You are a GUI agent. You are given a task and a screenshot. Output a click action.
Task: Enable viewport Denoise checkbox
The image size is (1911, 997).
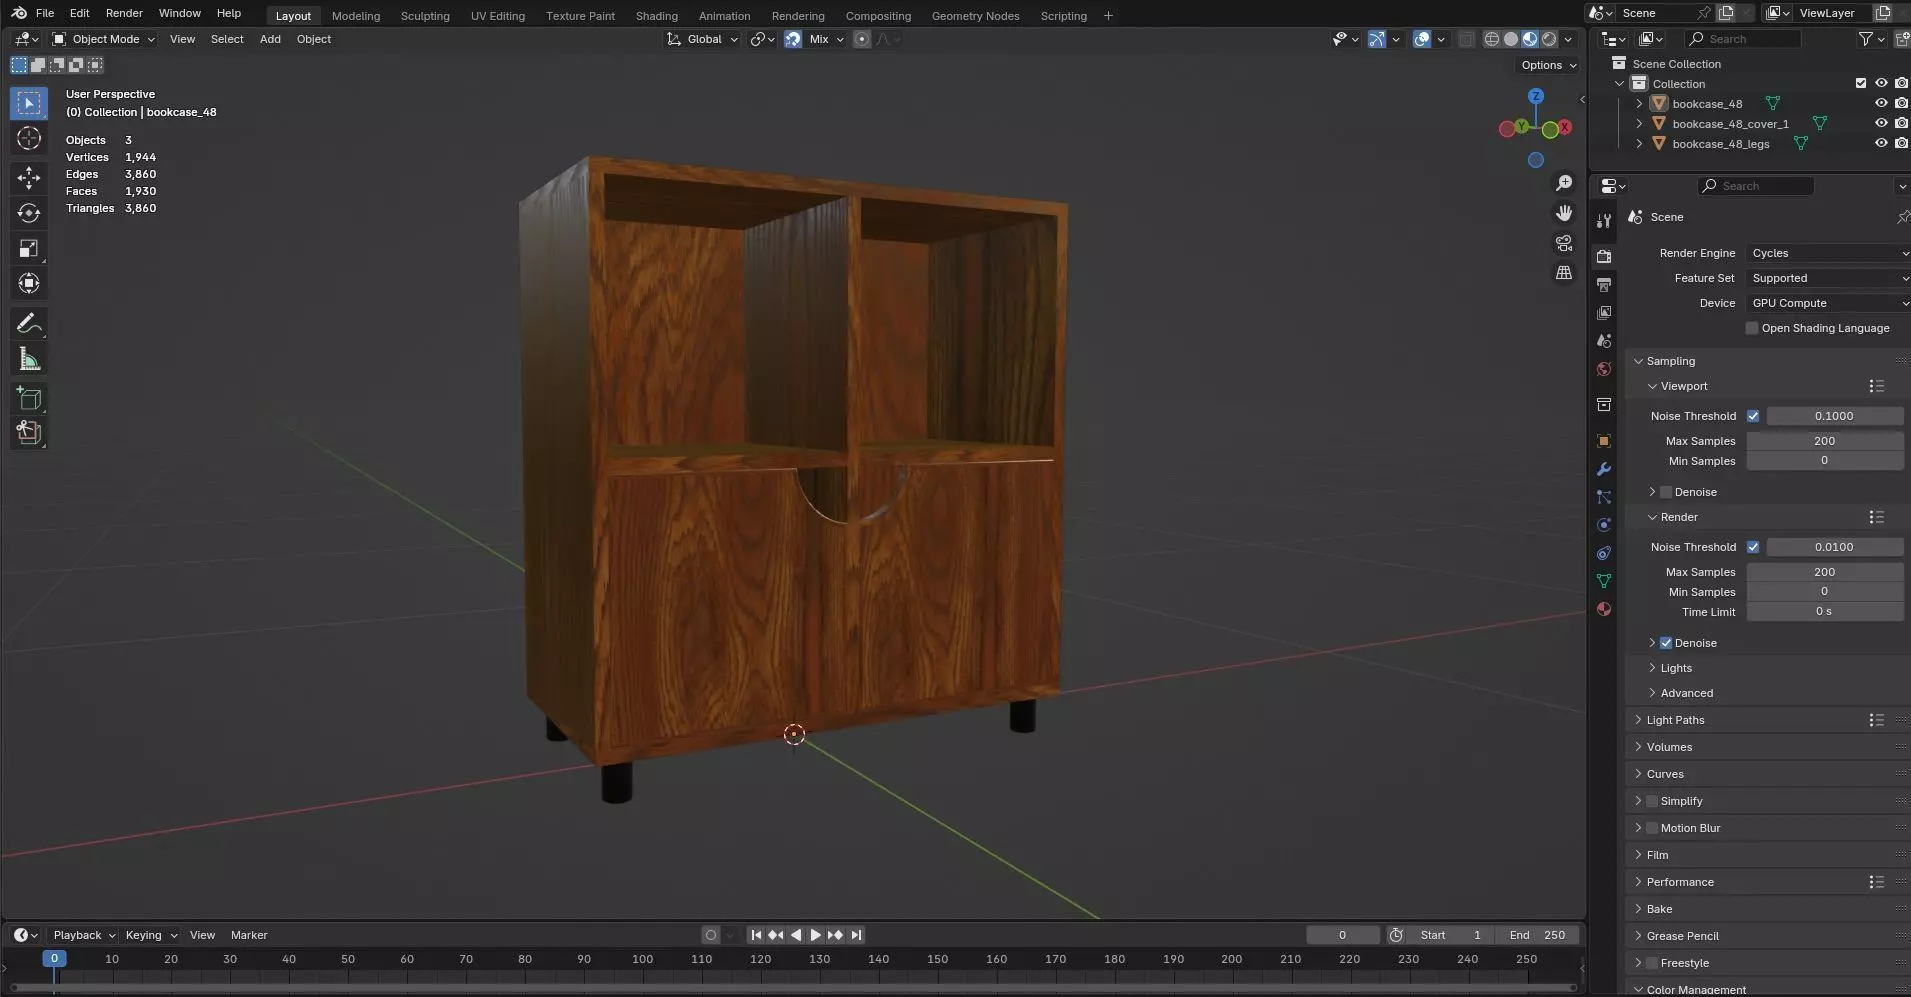[1666, 492]
